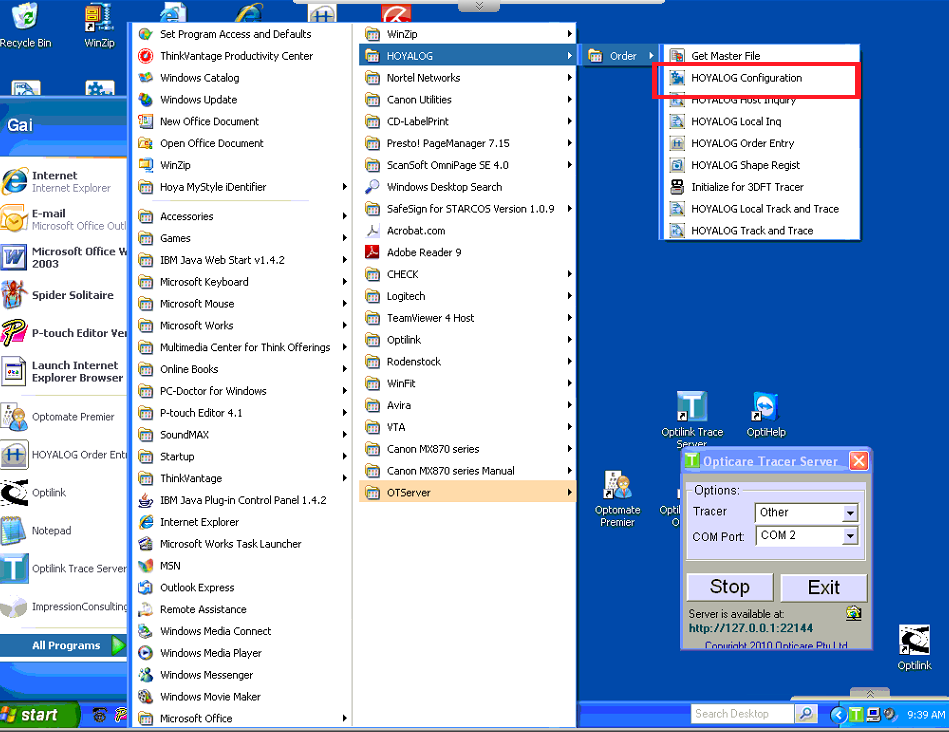The height and width of the screenshot is (732, 949).
Task: Click the Spider Solitaire icon
Action: (15, 295)
